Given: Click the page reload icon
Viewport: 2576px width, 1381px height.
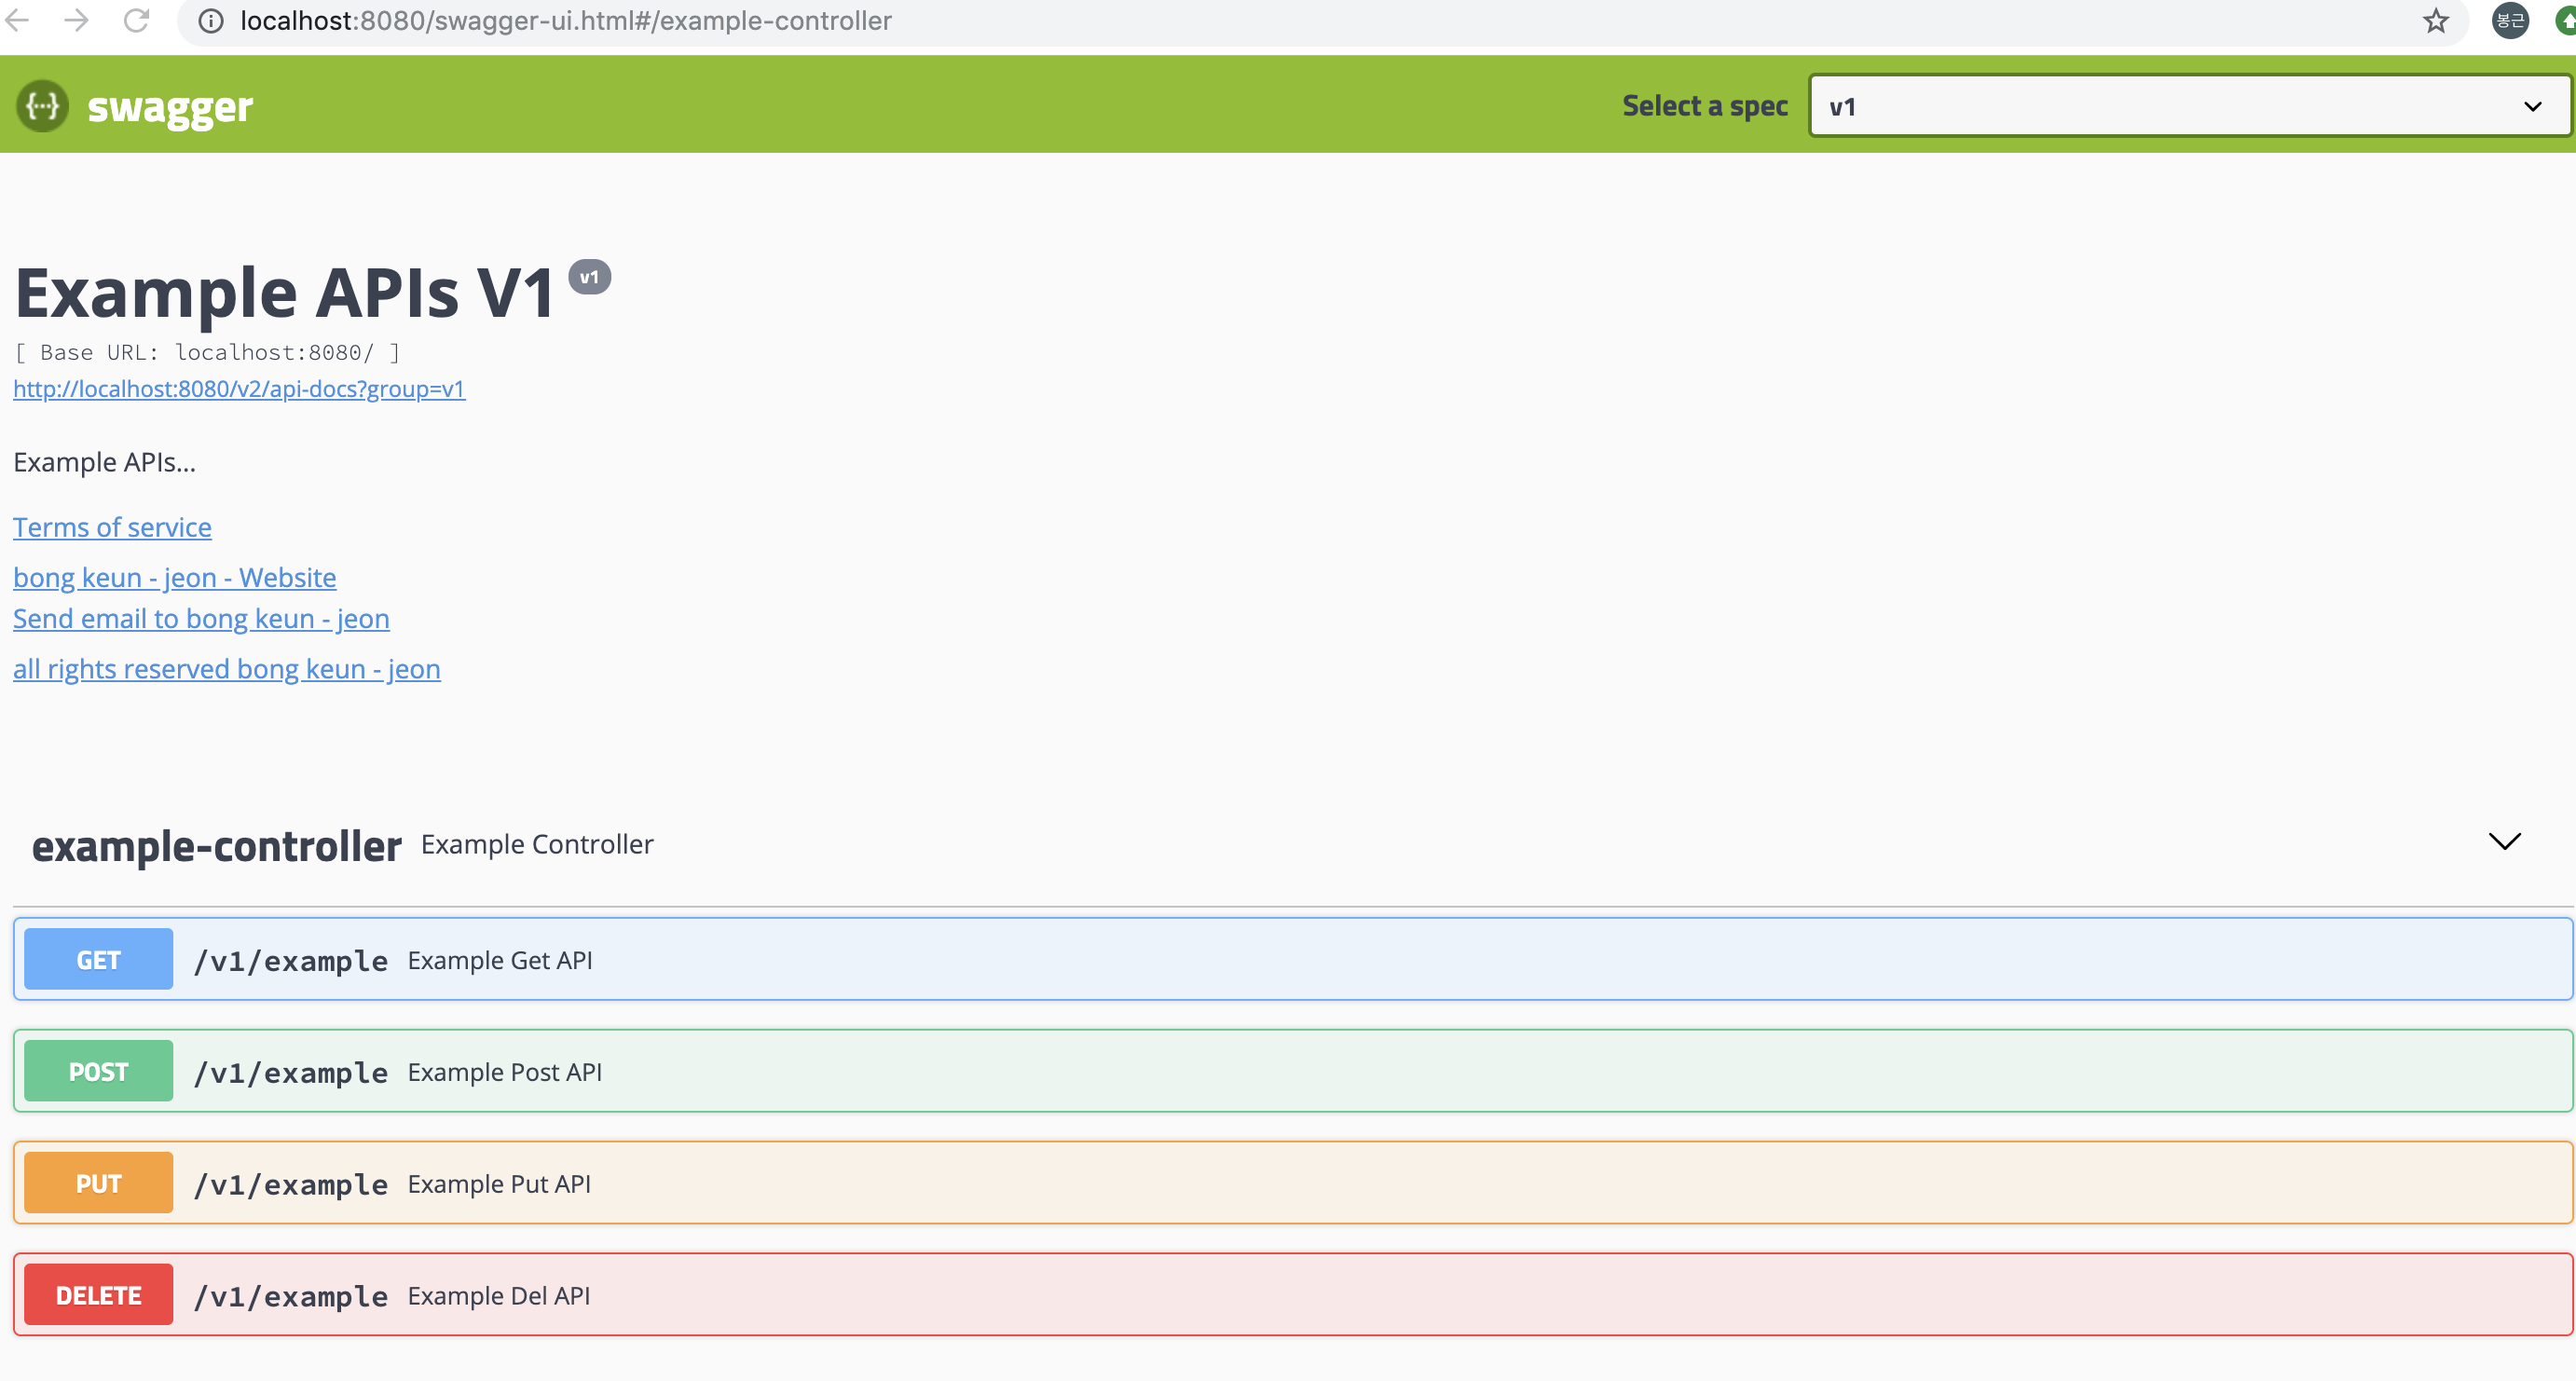Looking at the screenshot, I should [x=137, y=20].
